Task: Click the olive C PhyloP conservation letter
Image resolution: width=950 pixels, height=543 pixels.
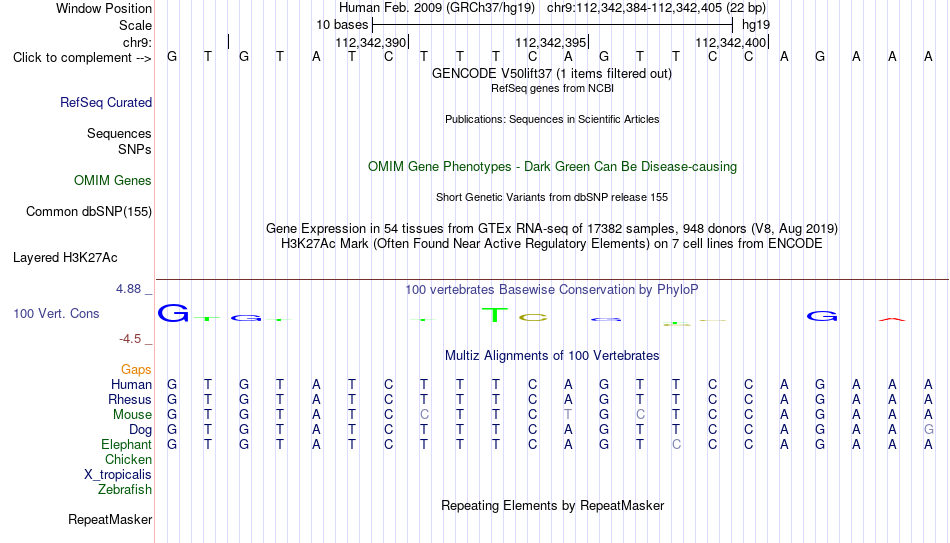Action: coord(533,317)
